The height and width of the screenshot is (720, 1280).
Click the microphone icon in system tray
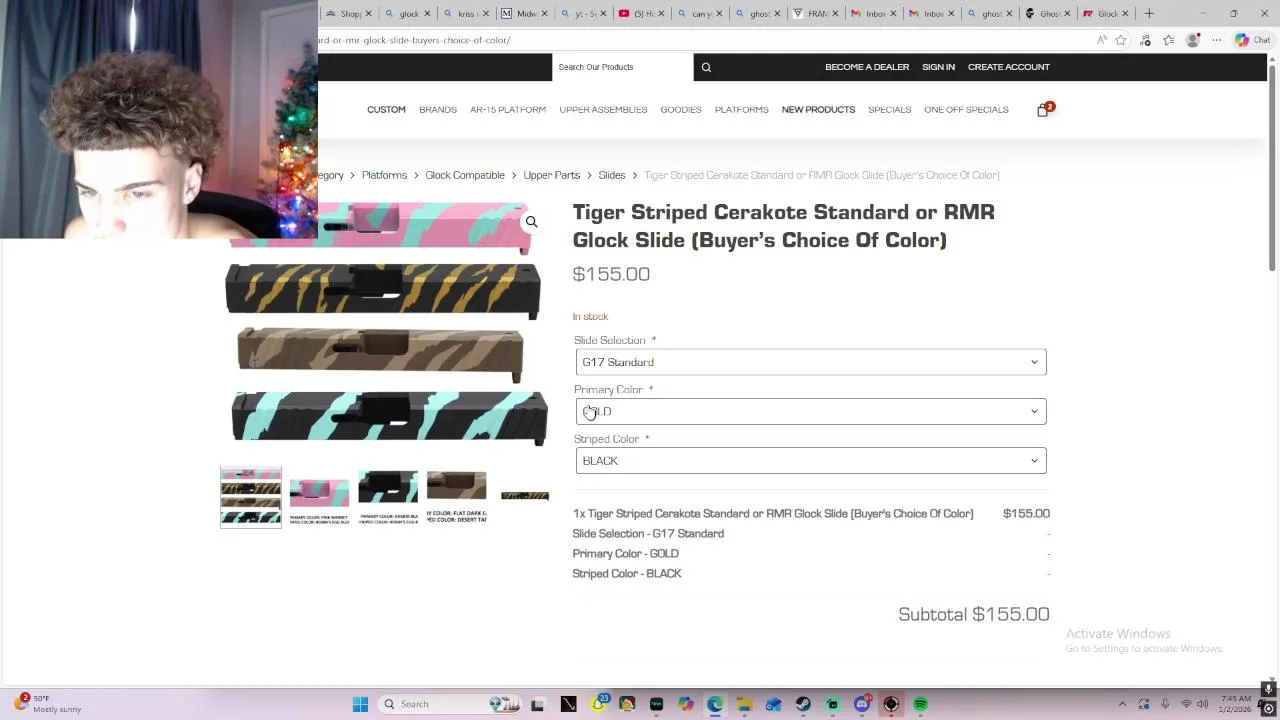click(1165, 704)
